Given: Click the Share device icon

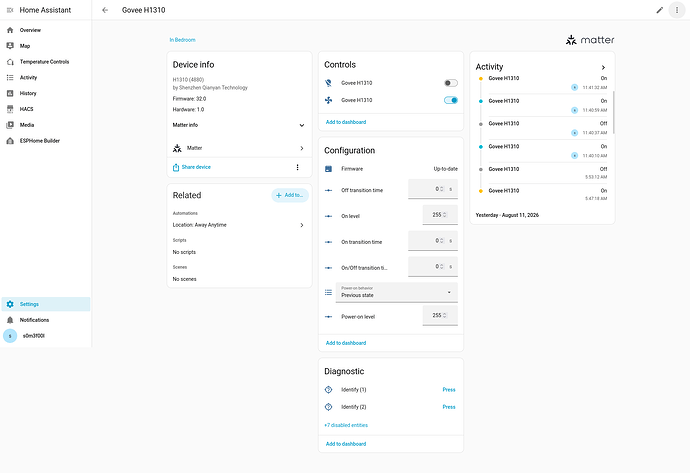Looking at the screenshot, I should (176, 167).
